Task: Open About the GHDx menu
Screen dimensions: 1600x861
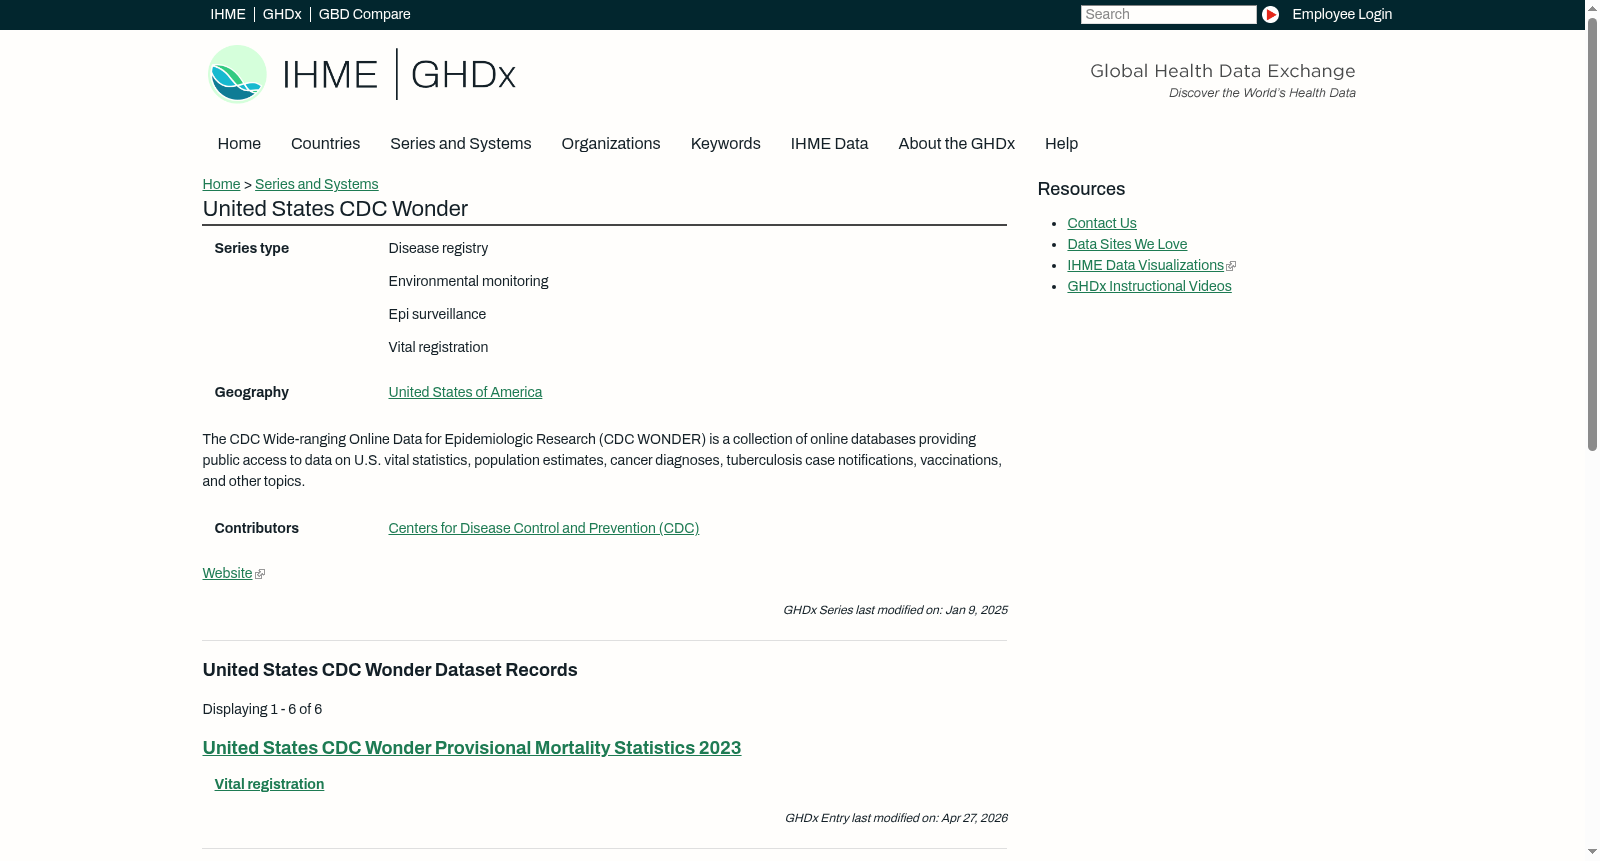Action: click(x=956, y=143)
